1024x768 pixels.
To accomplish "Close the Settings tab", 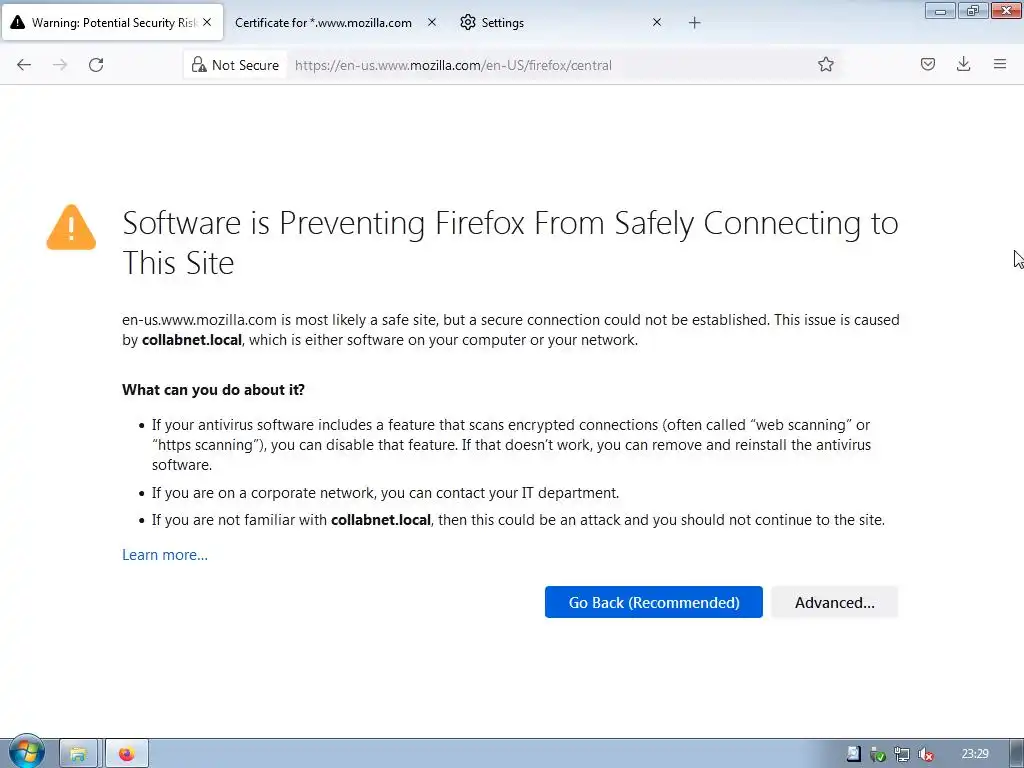I will click(657, 22).
